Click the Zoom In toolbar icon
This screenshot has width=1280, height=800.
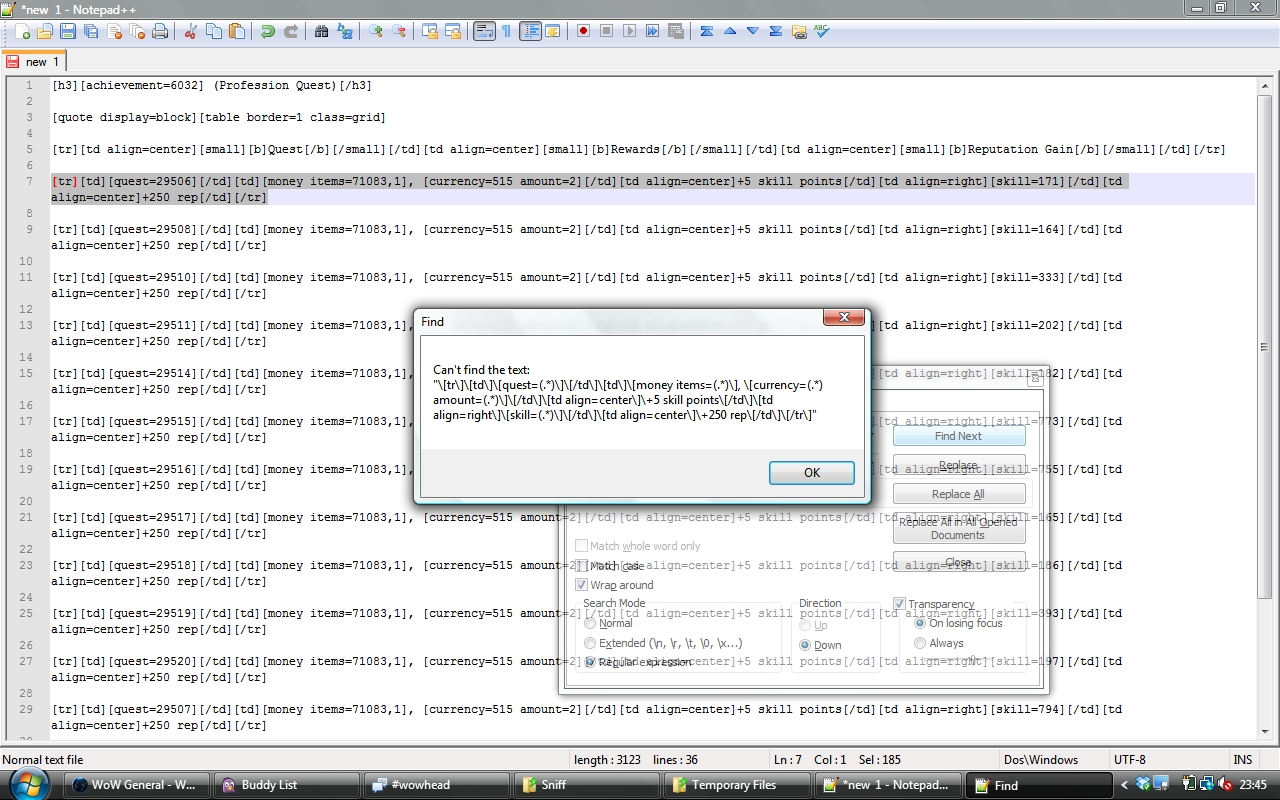tap(376, 32)
